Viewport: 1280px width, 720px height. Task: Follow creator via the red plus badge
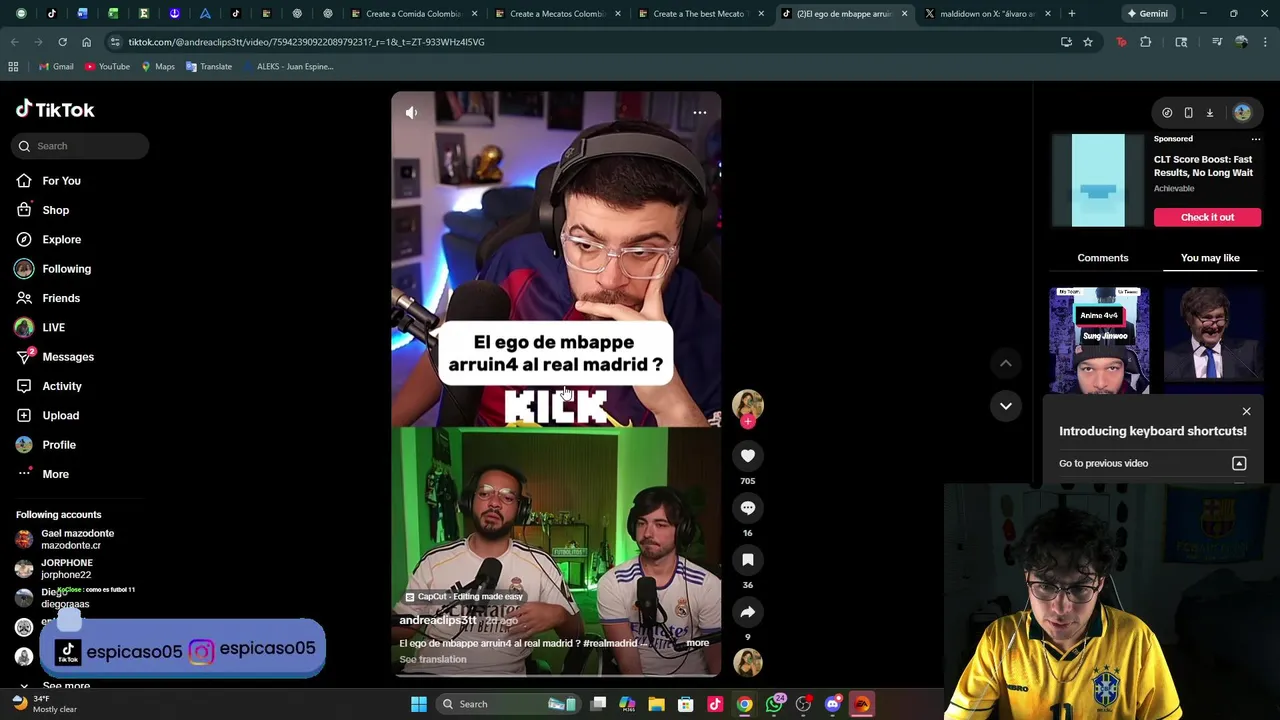click(x=748, y=421)
